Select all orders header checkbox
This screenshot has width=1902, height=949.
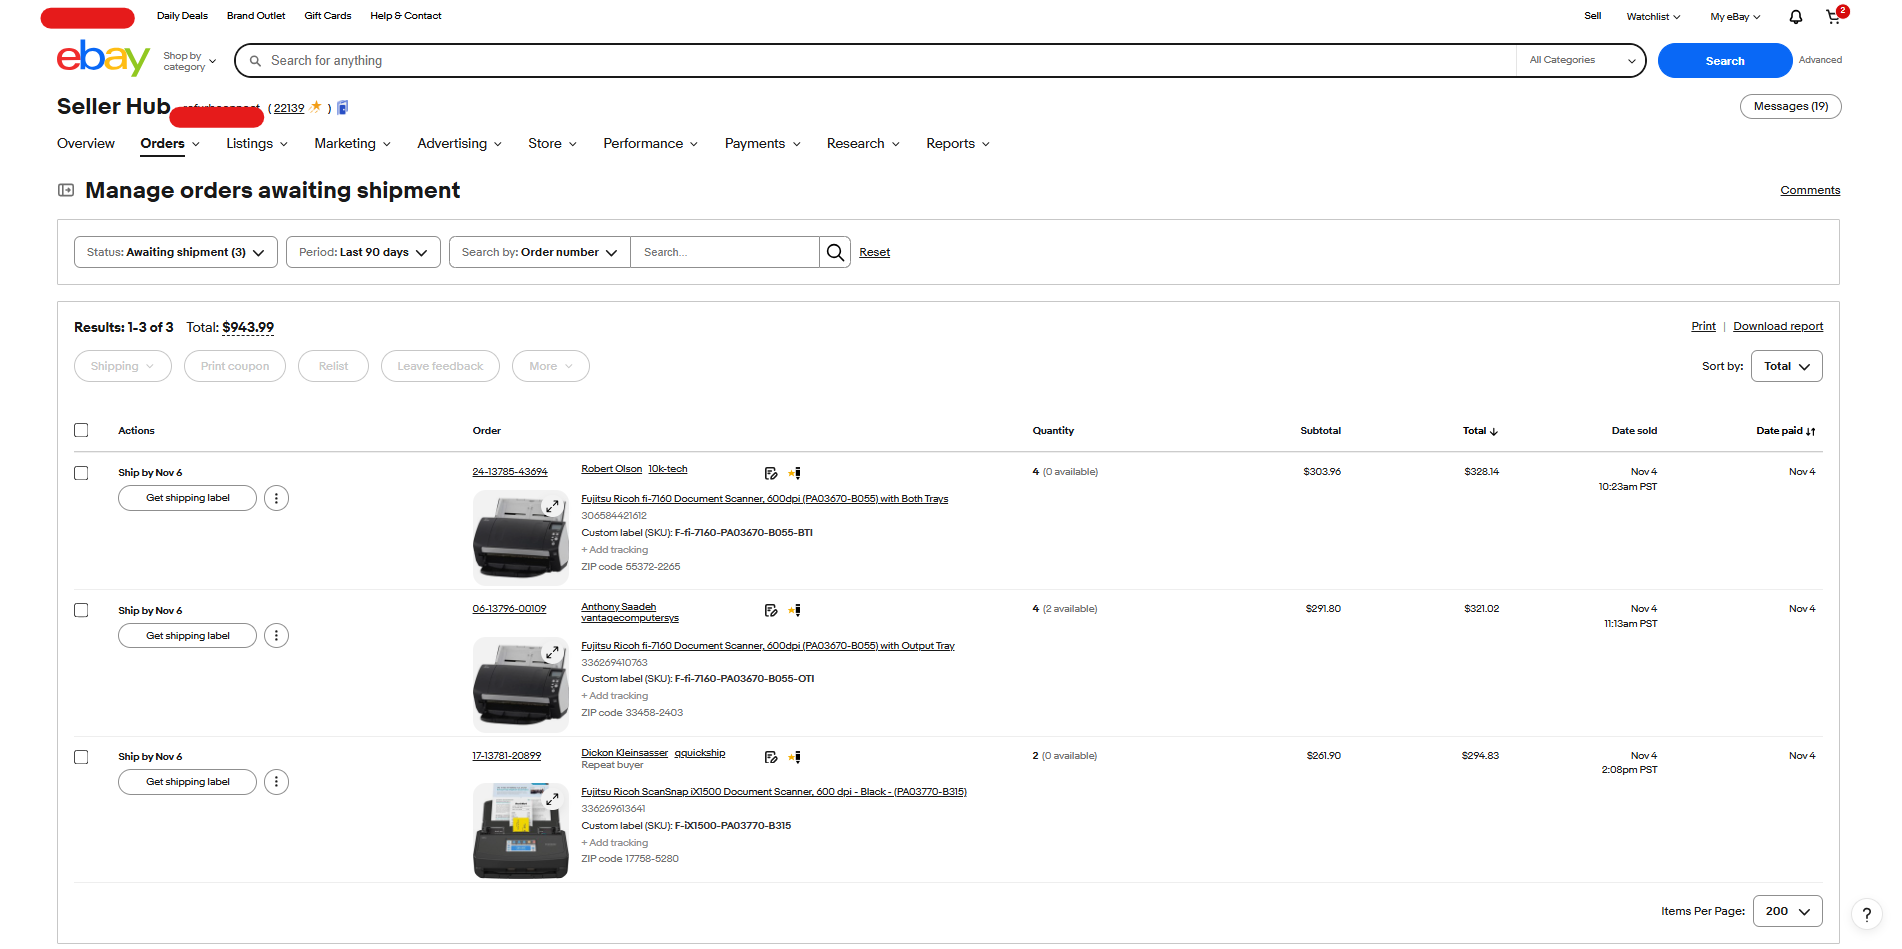click(x=81, y=430)
